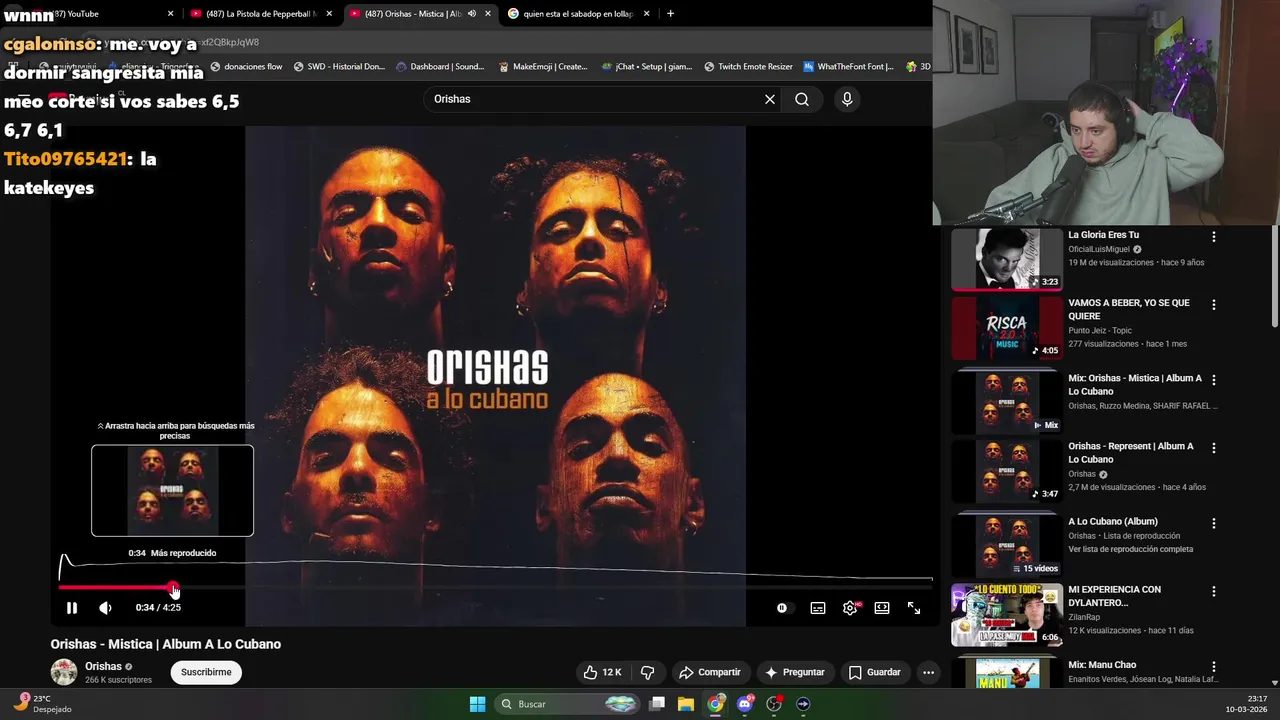Switch to the La Pistola de Pepperball tab
Viewport: 1280px width, 720px height.
[261, 14]
